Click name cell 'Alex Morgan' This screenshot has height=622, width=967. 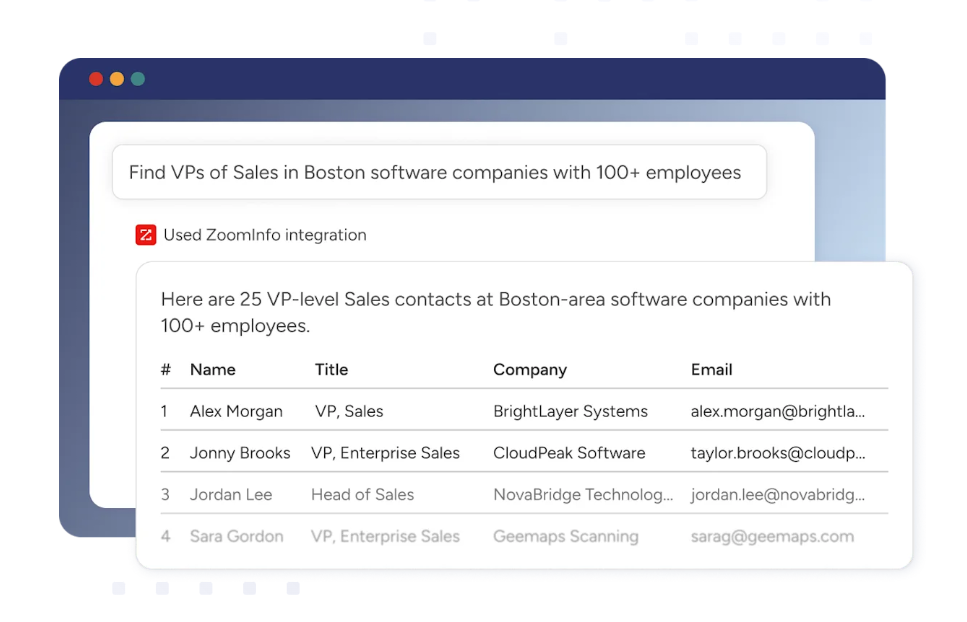pyautogui.click(x=236, y=411)
